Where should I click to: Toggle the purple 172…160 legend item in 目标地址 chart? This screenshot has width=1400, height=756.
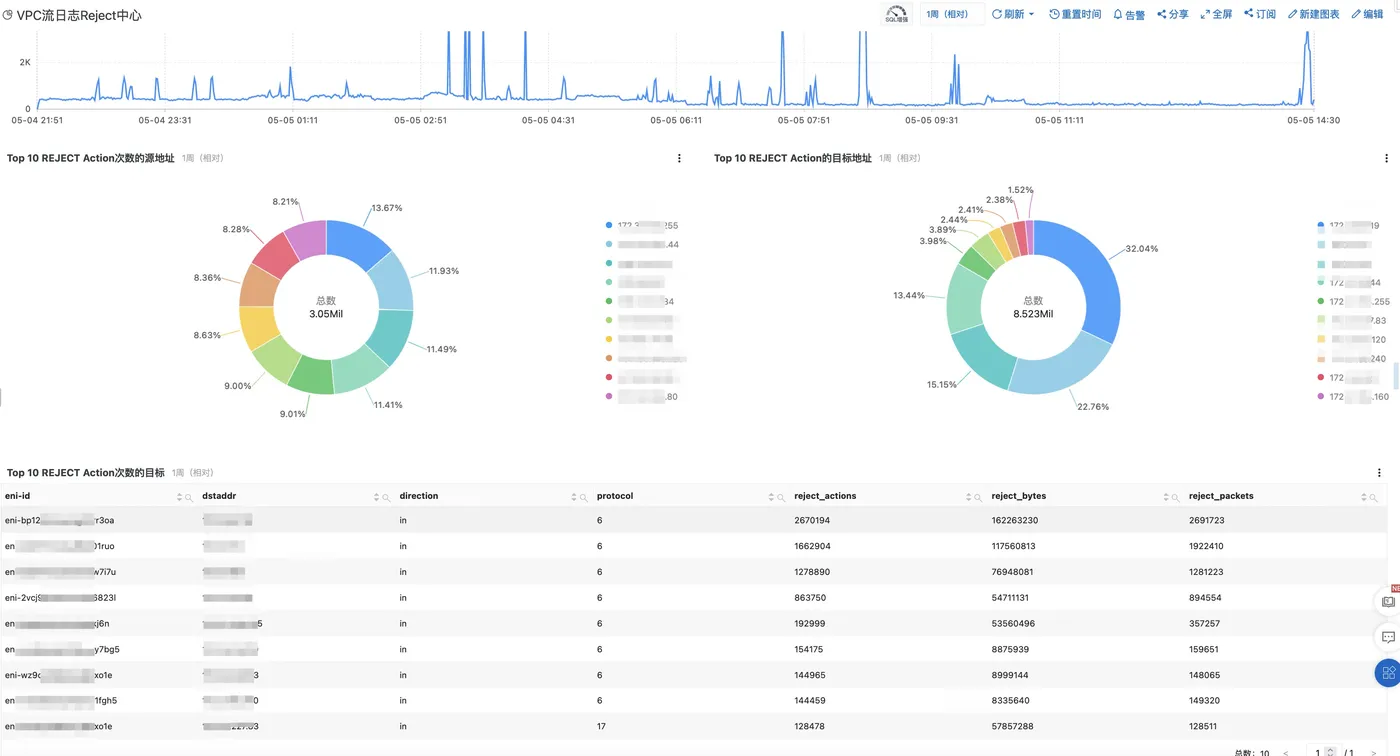[1352, 397]
